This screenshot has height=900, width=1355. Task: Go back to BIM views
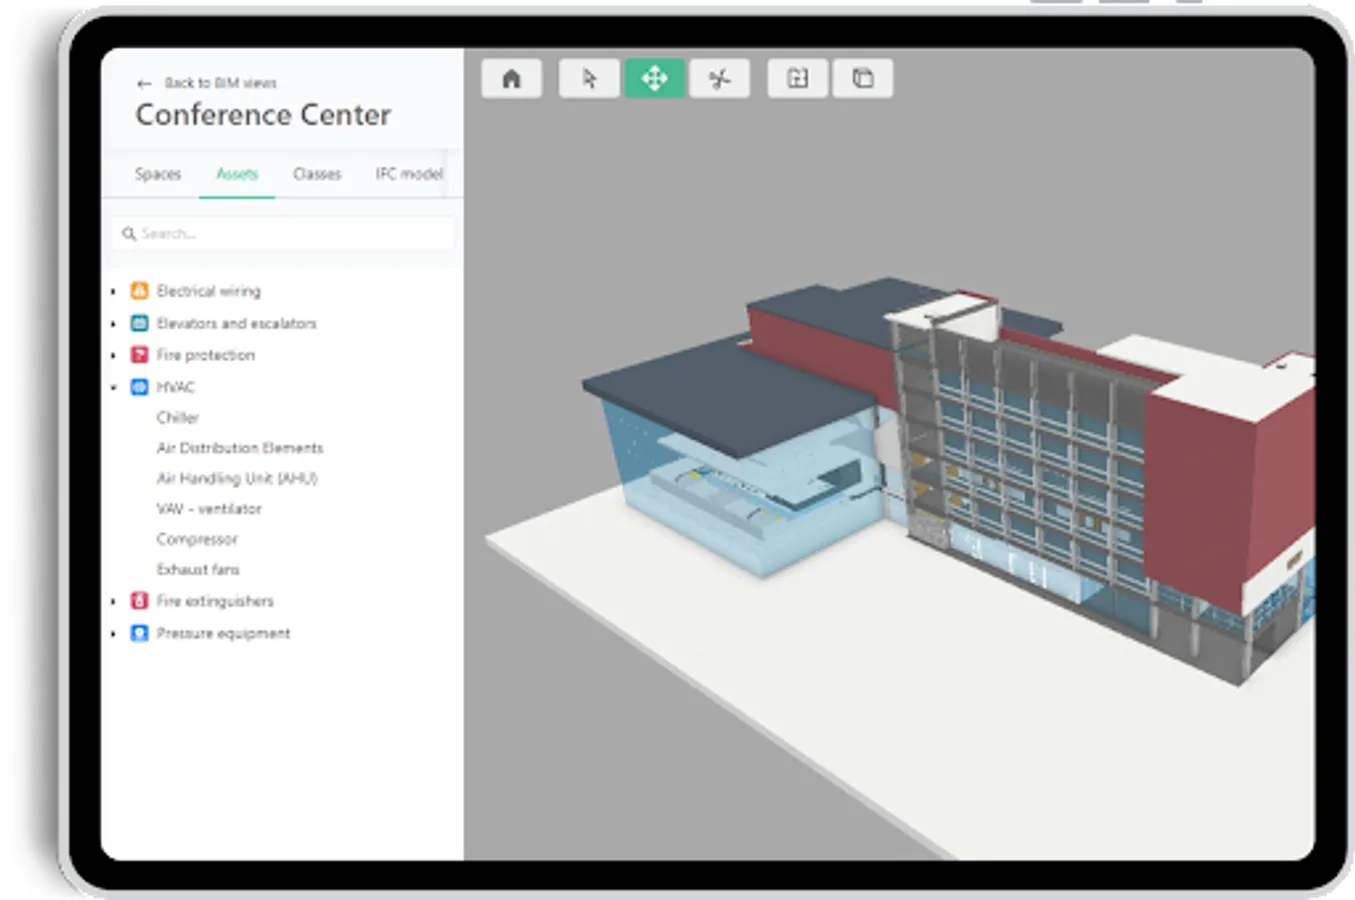coord(220,83)
